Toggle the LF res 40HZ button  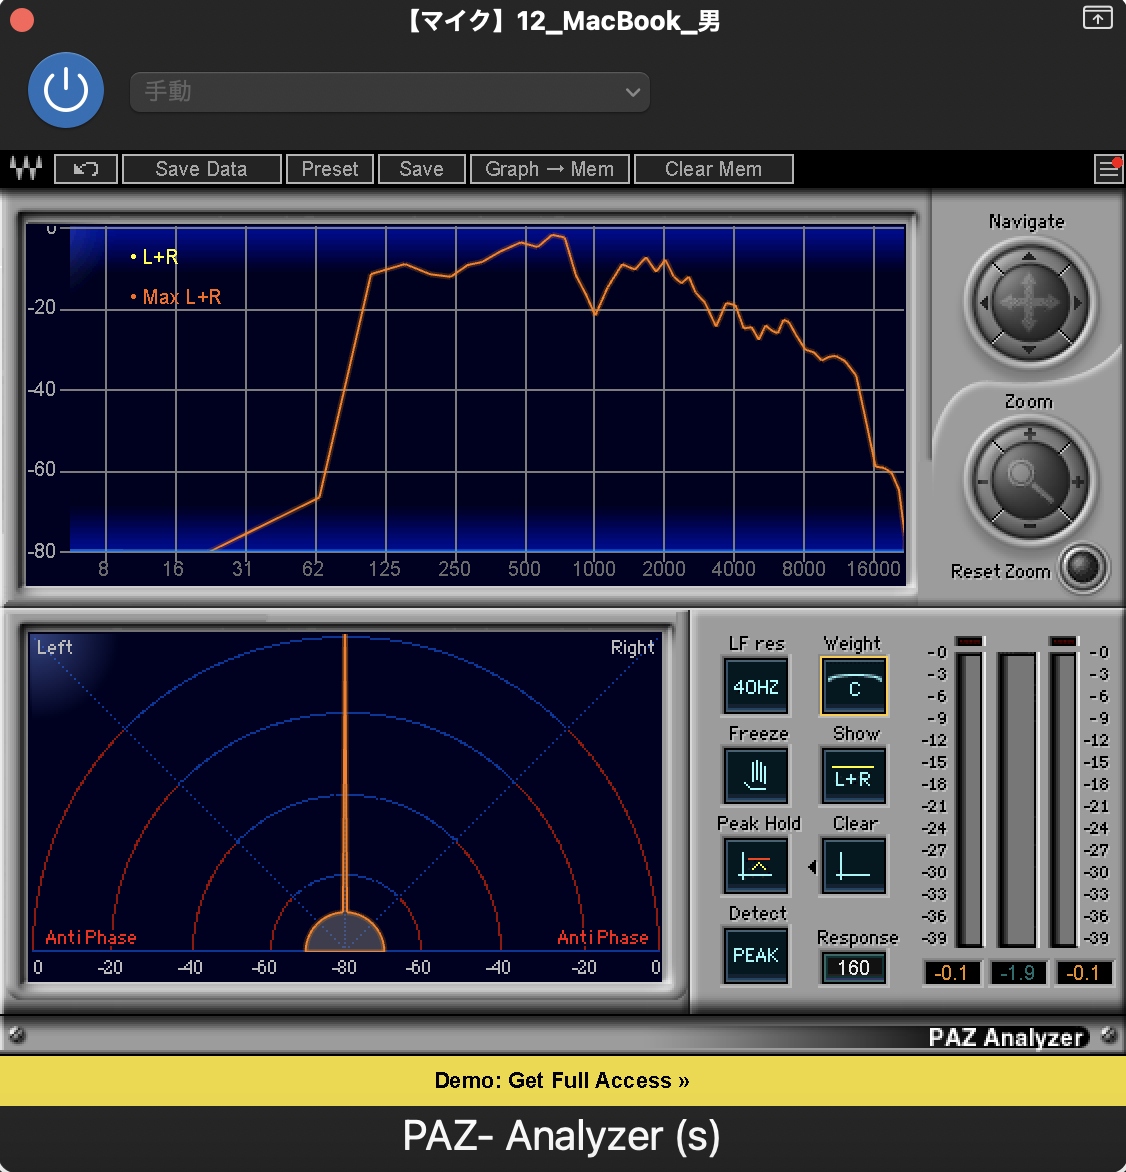click(x=756, y=686)
